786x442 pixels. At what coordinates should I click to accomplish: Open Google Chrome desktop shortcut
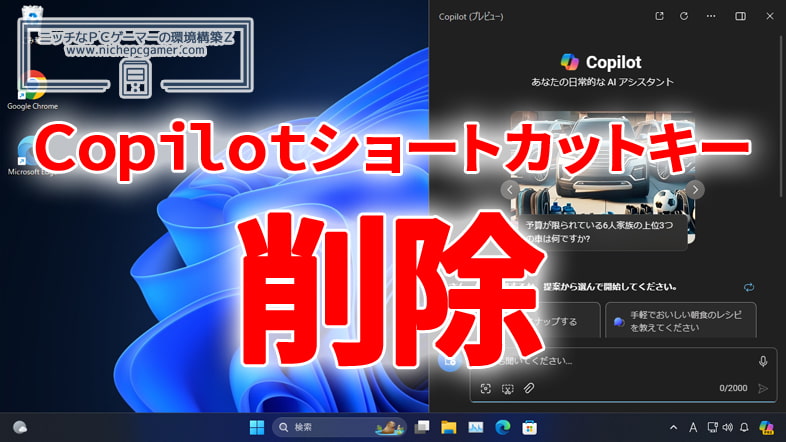click(x=33, y=90)
